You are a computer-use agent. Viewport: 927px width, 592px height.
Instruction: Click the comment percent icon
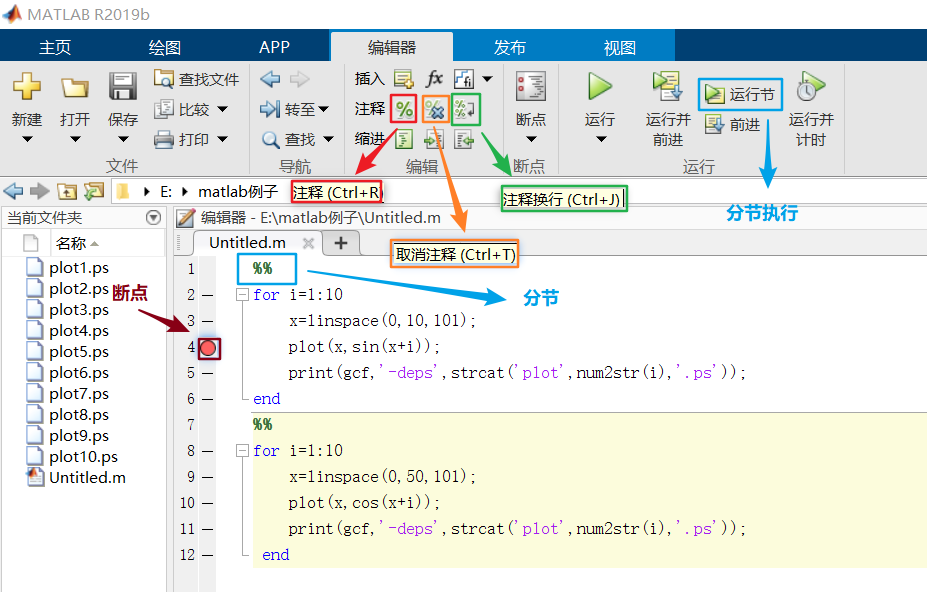(404, 109)
